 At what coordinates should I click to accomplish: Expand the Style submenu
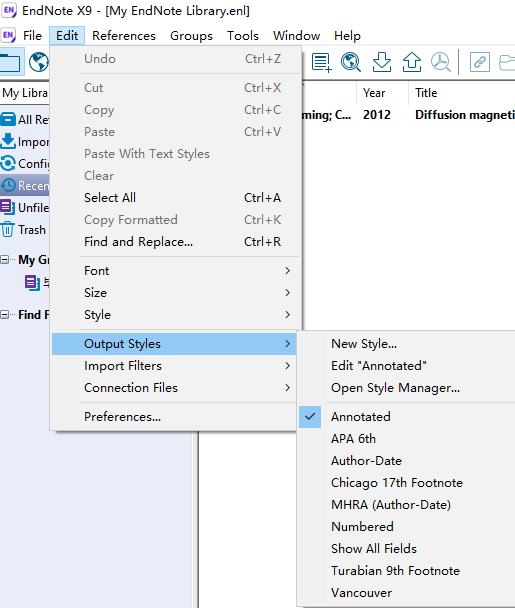pos(176,314)
